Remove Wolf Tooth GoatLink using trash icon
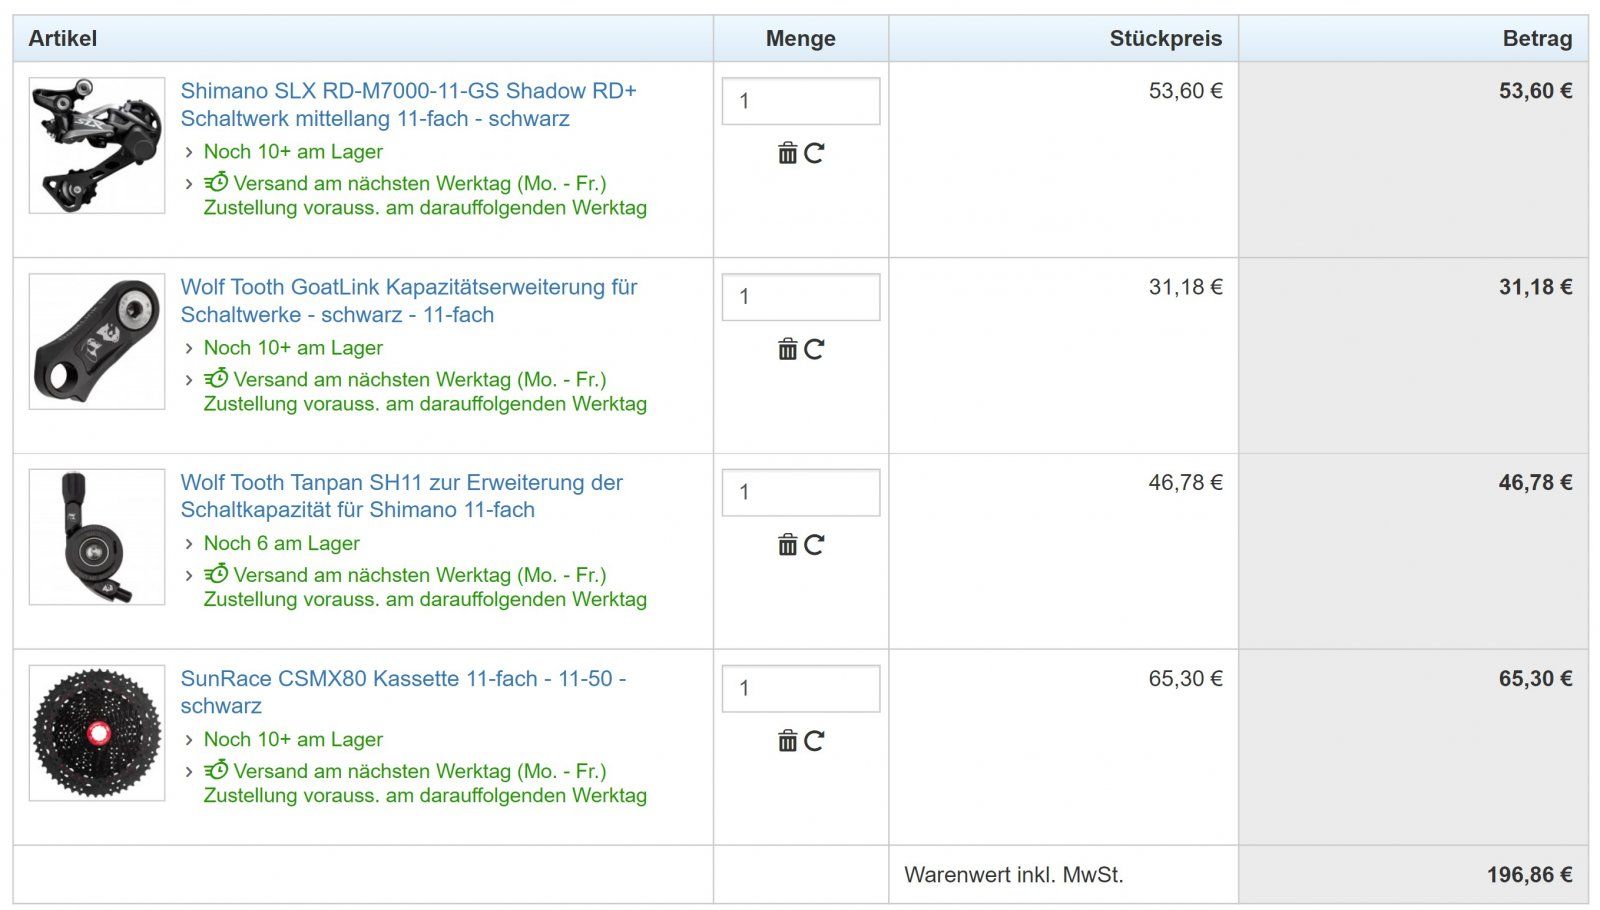1600x910 pixels. pyautogui.click(x=788, y=349)
